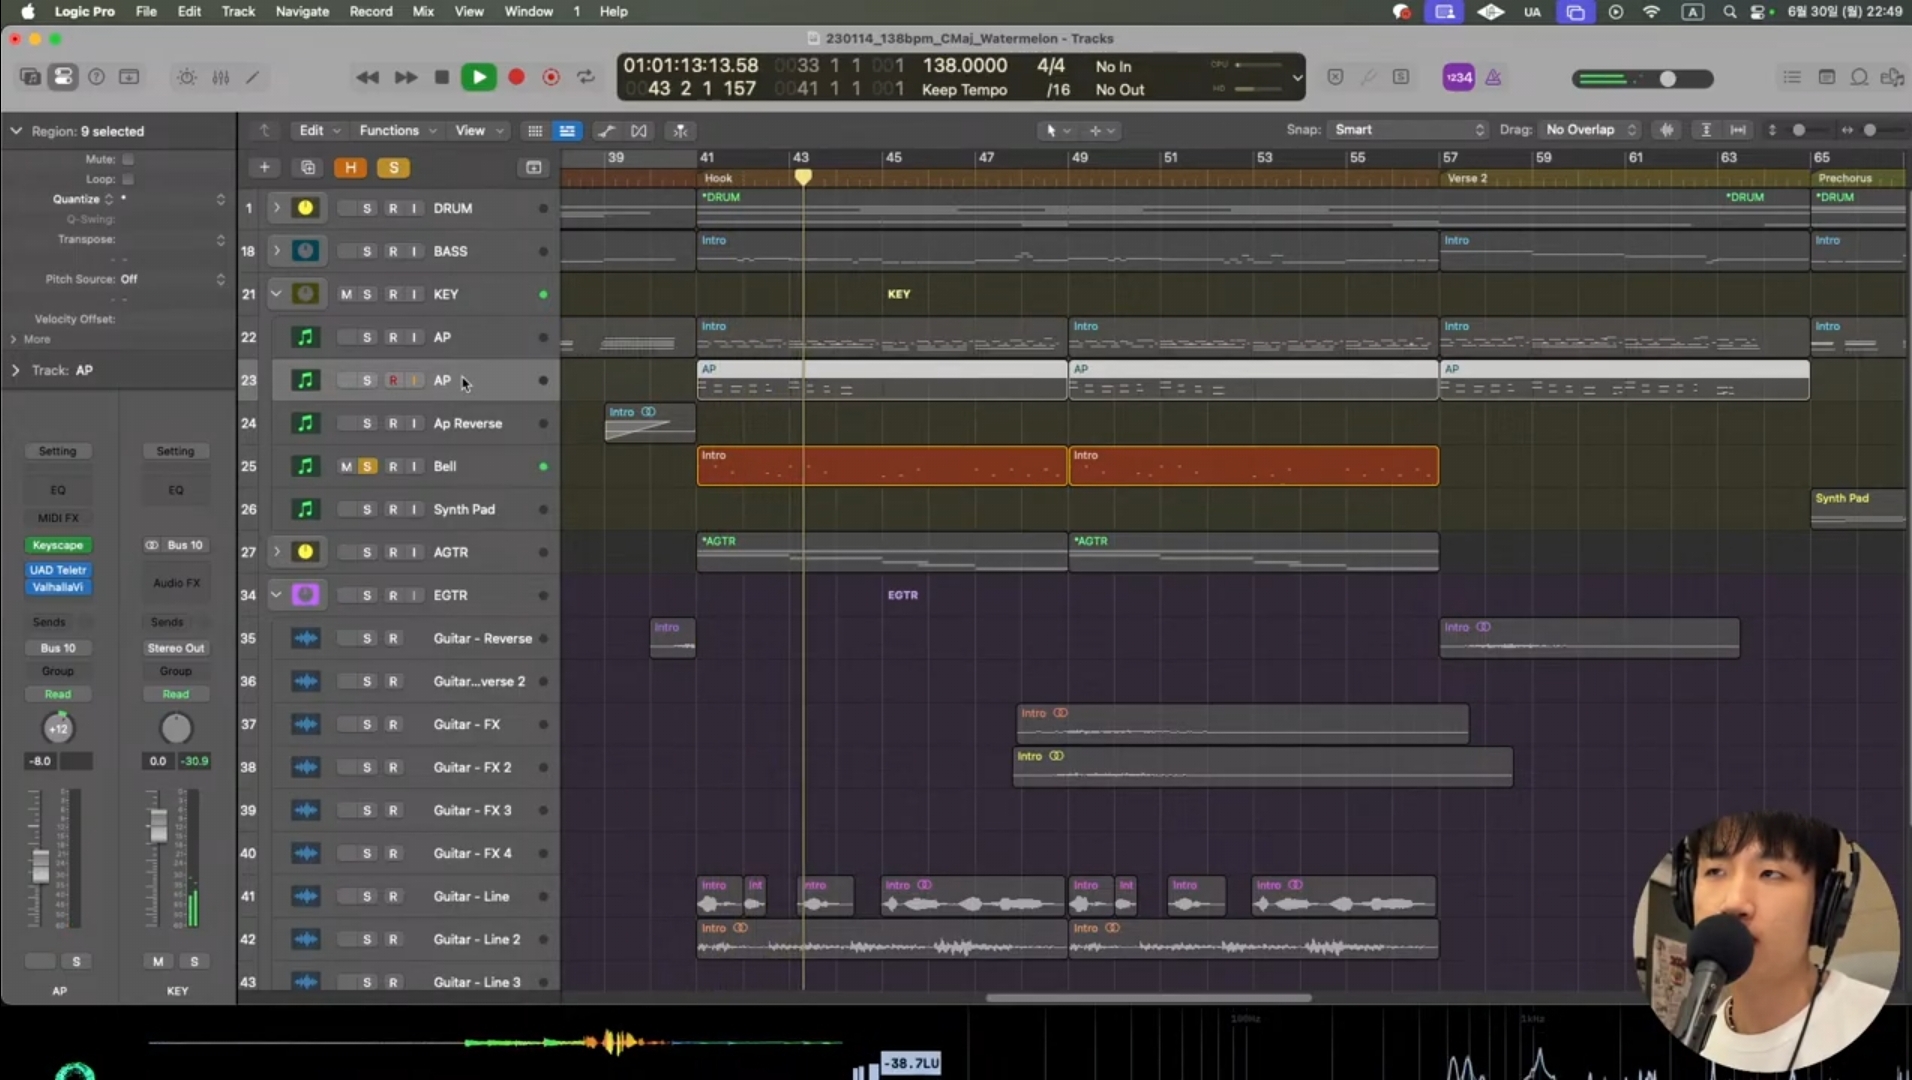
Task: Click the DRUM track yellow icon
Action: pos(305,208)
